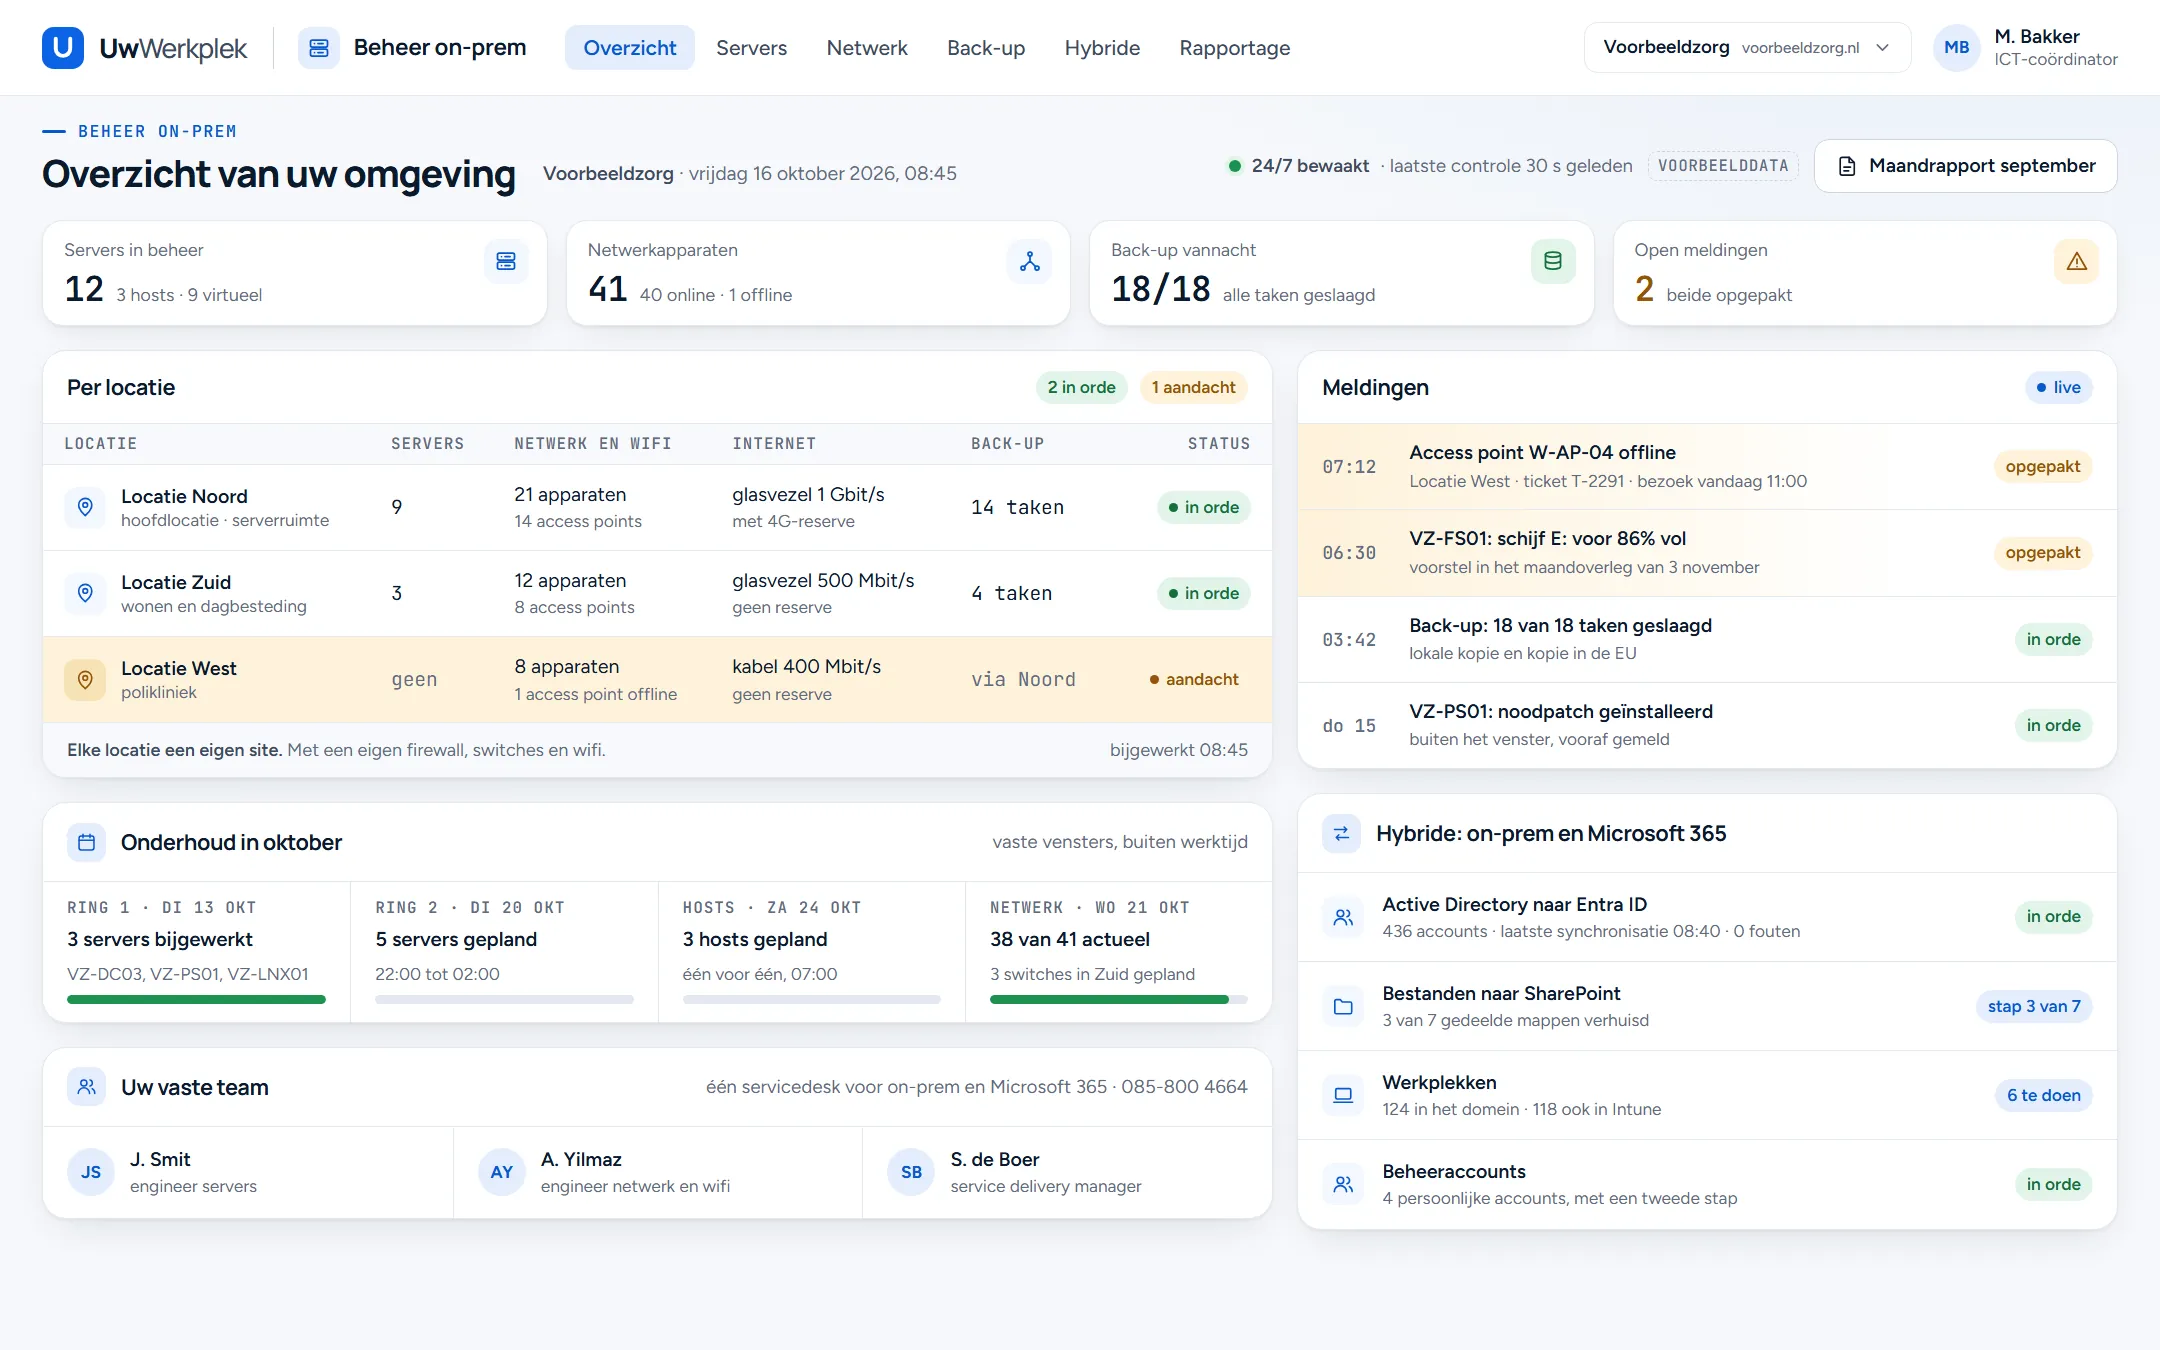Click the Ring 1 maintenance progress bar

tap(196, 999)
